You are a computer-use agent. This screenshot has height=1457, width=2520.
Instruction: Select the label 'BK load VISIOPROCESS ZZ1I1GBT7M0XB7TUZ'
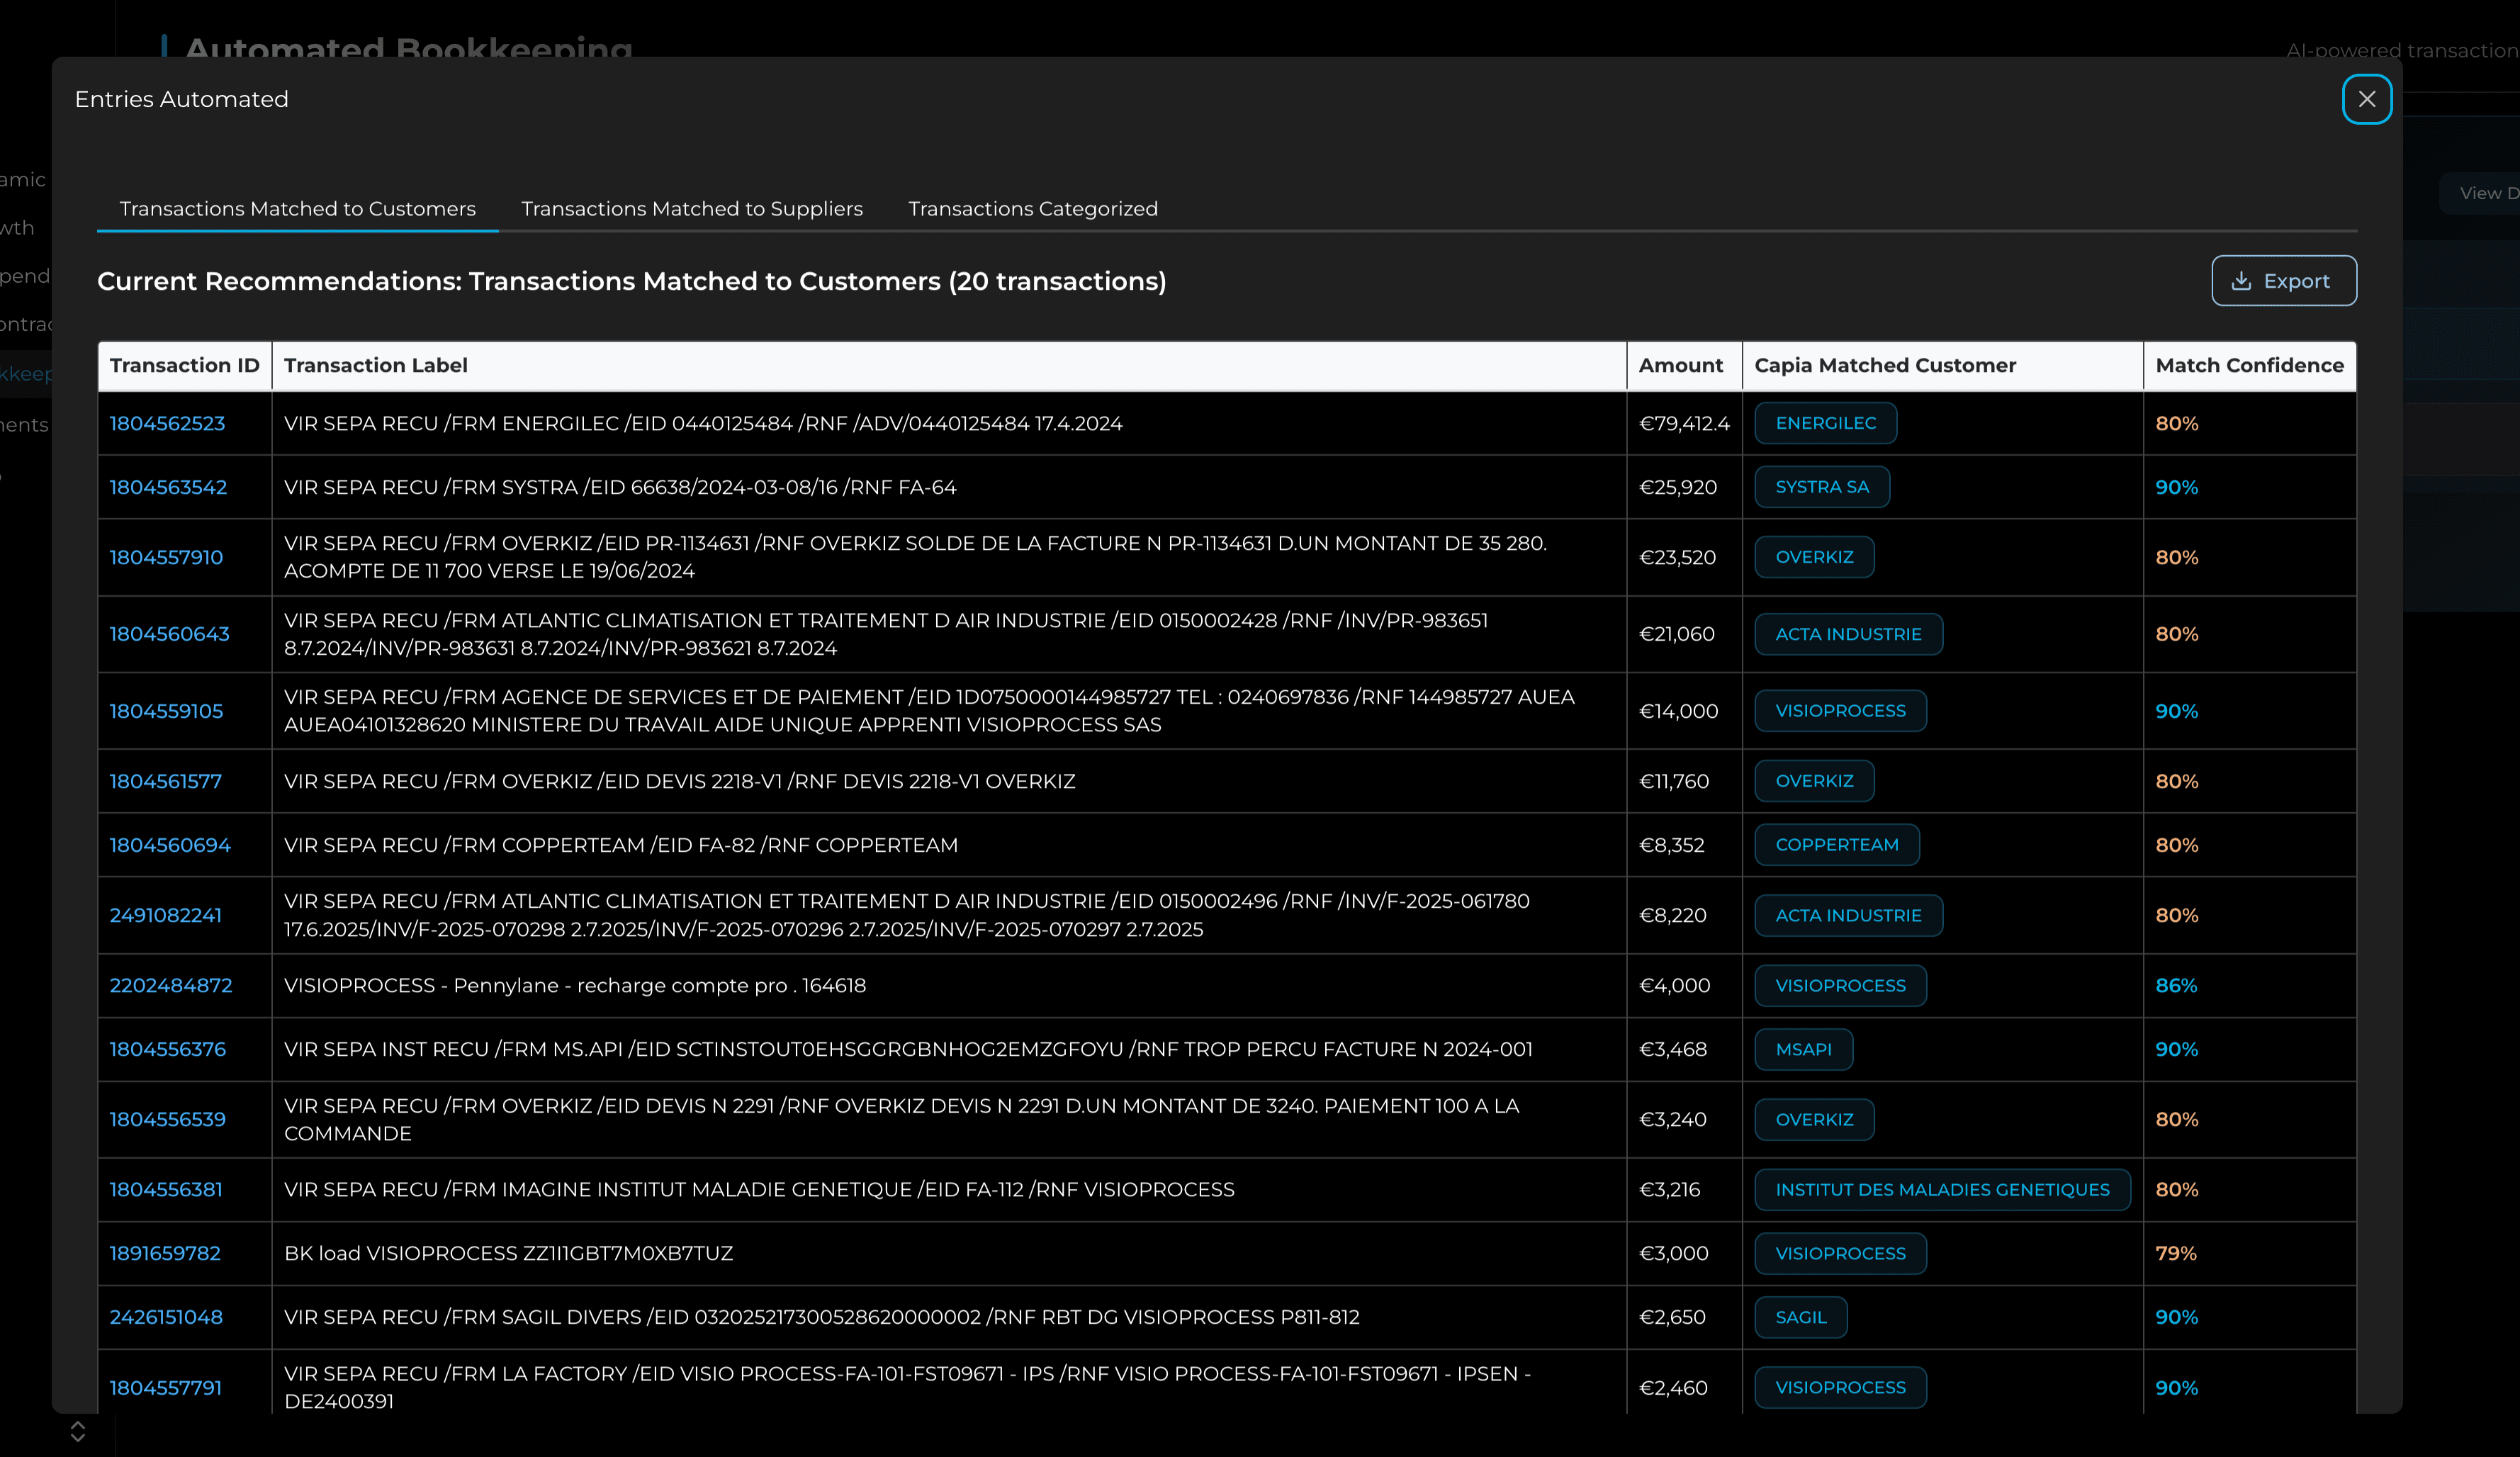click(x=508, y=1253)
